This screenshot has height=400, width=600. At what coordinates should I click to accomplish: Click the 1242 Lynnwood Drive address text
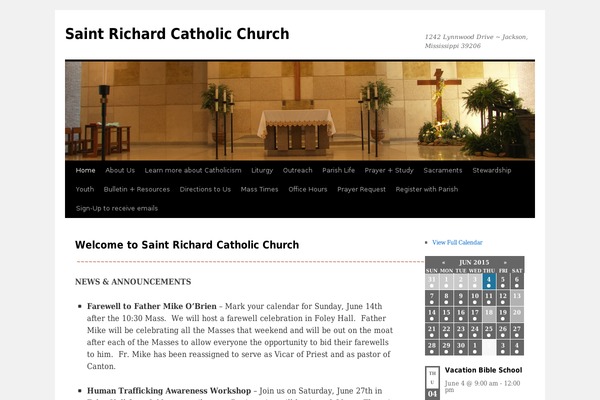tap(476, 41)
